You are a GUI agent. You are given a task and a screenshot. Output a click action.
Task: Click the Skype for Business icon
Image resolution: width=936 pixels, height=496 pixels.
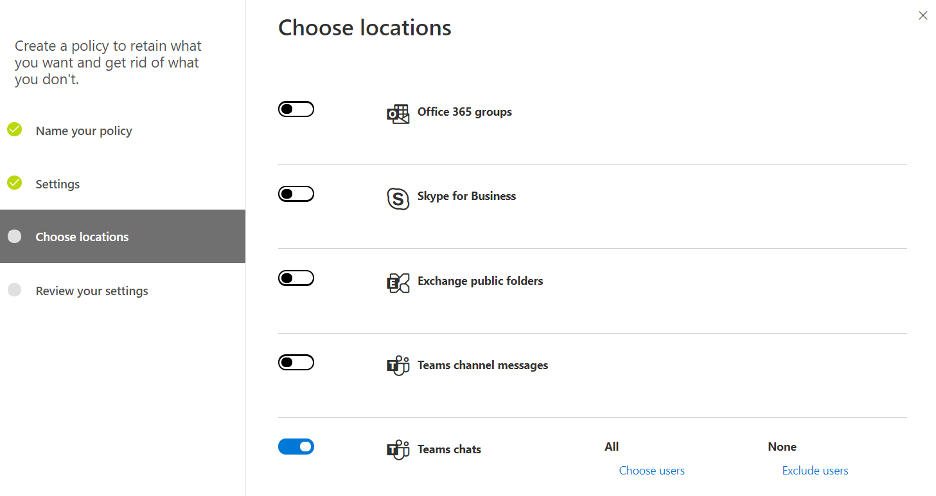click(398, 198)
